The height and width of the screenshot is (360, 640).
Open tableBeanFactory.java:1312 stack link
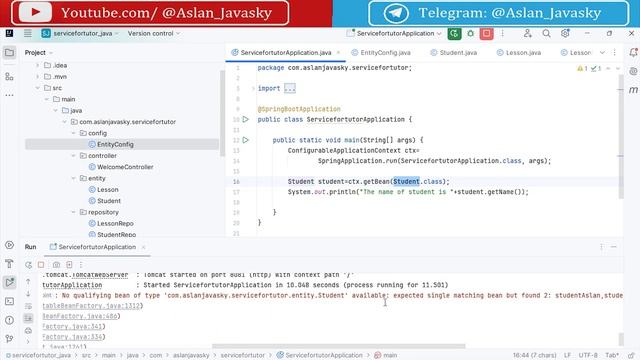(91, 306)
